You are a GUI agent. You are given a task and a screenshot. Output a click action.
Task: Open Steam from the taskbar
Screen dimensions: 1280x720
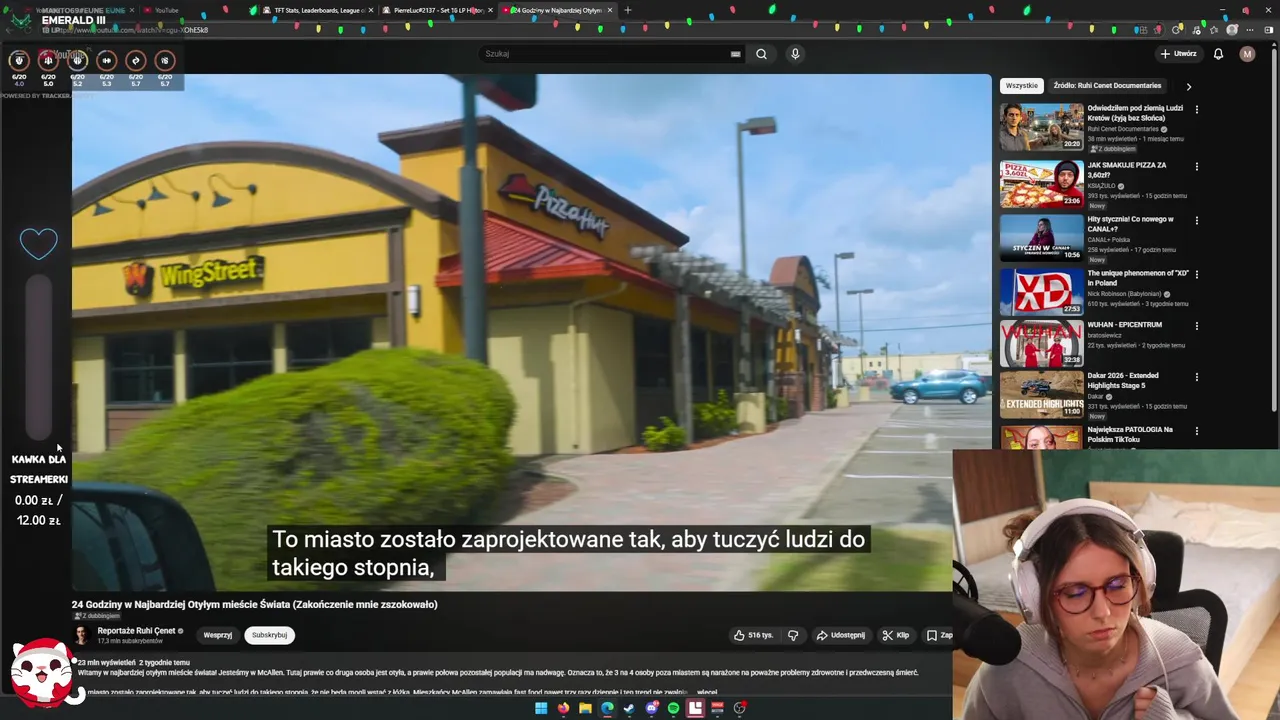(629, 708)
